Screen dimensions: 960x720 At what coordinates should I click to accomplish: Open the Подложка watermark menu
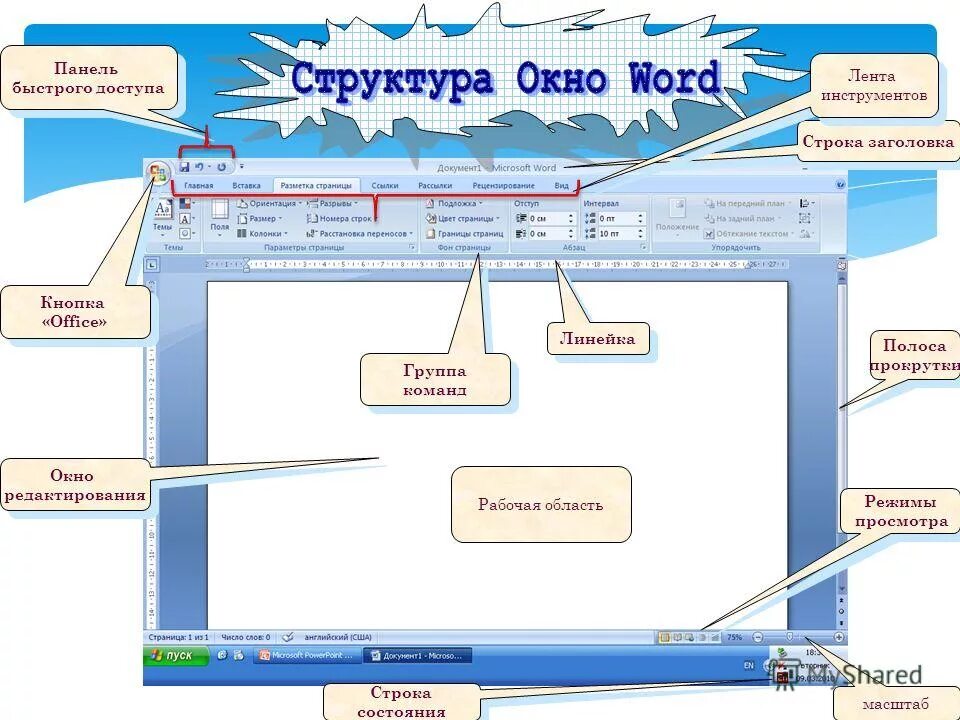pos(454,203)
